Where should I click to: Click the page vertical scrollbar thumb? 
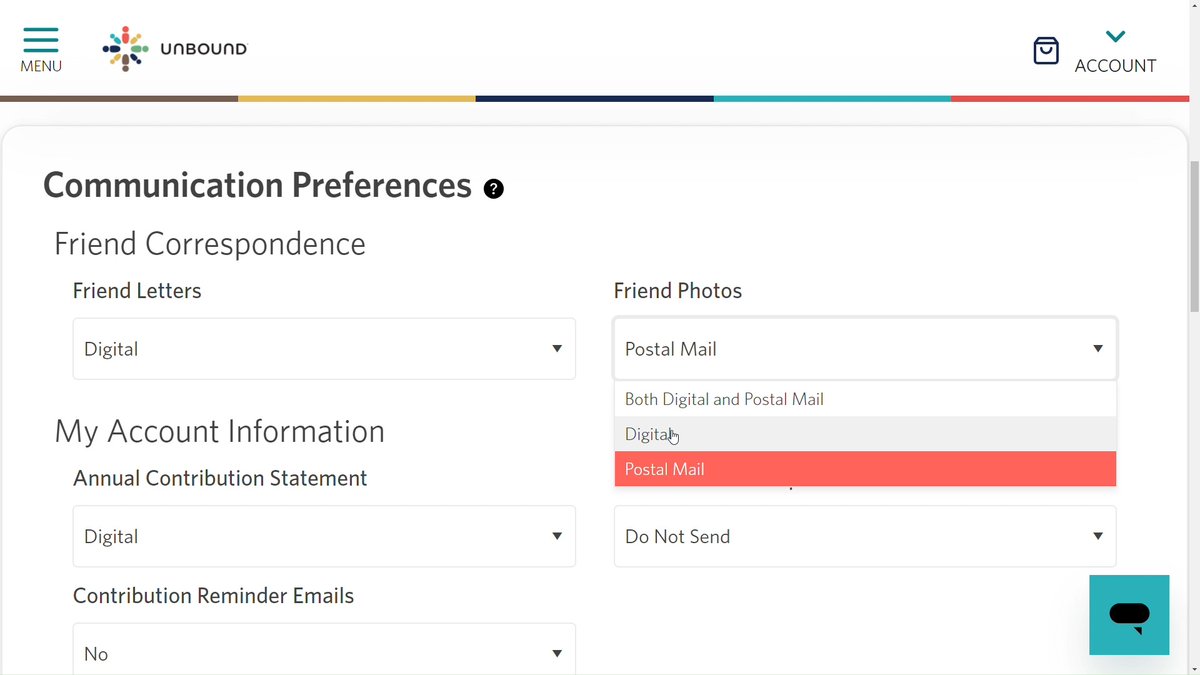tap(1194, 235)
